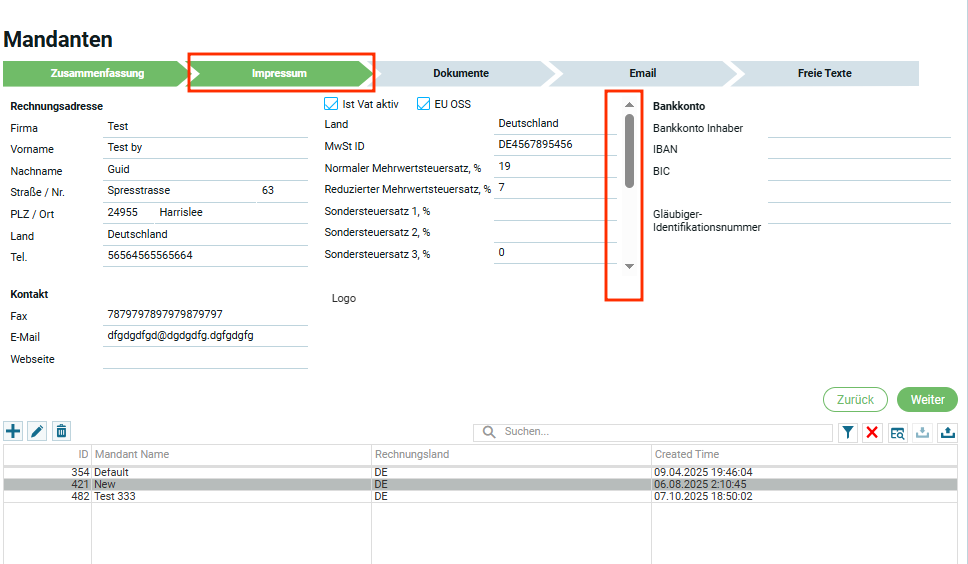Clear the filter with the red X icon

[x=872, y=432]
